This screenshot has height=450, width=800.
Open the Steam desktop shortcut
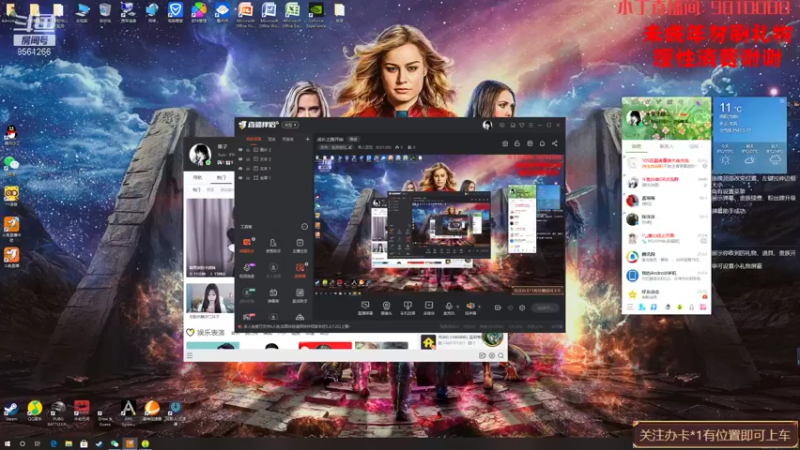click(x=11, y=411)
